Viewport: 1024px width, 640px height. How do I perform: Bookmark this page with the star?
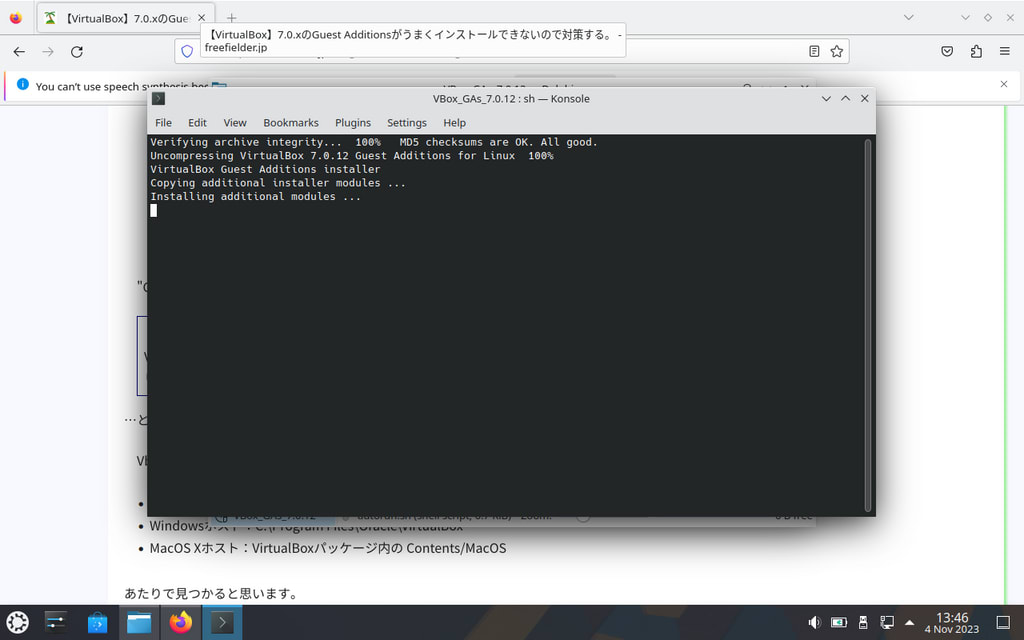click(x=837, y=52)
